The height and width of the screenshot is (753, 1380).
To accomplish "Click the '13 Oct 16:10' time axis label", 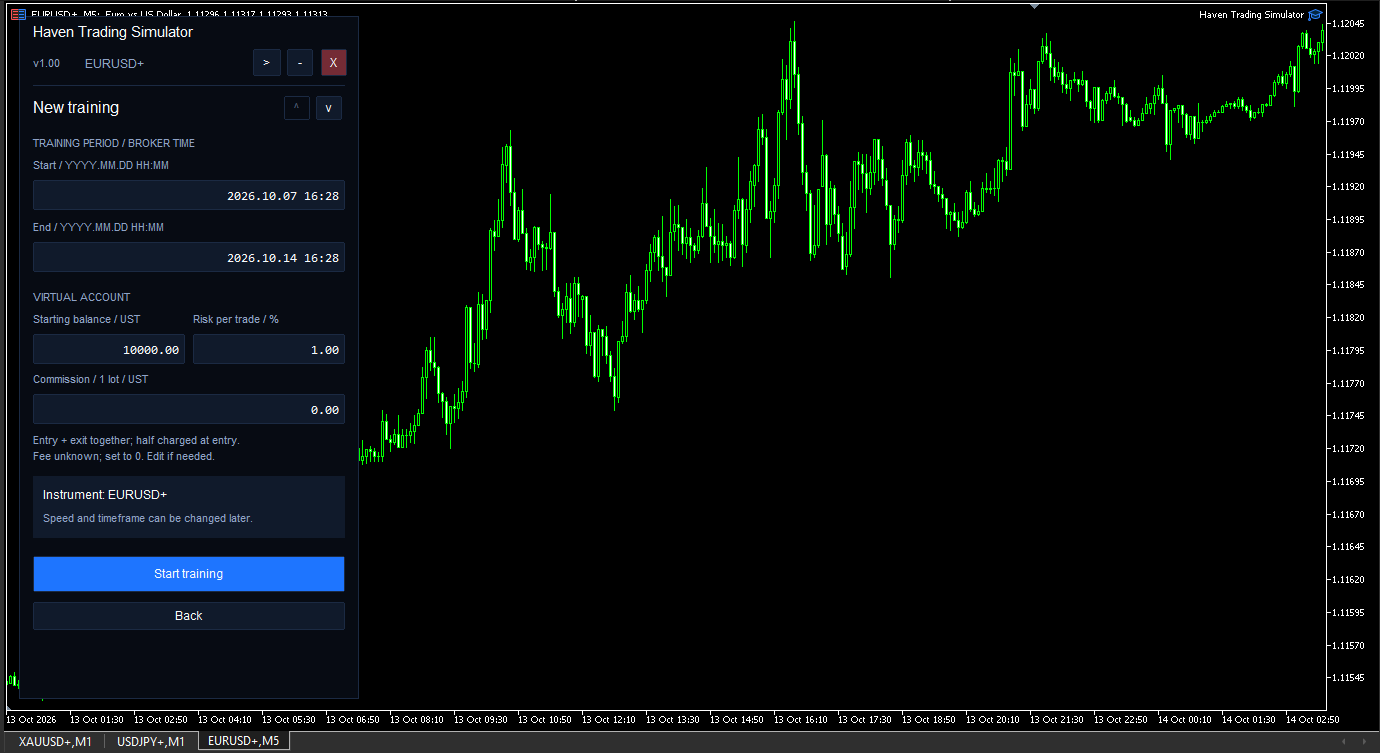I will click(801, 719).
